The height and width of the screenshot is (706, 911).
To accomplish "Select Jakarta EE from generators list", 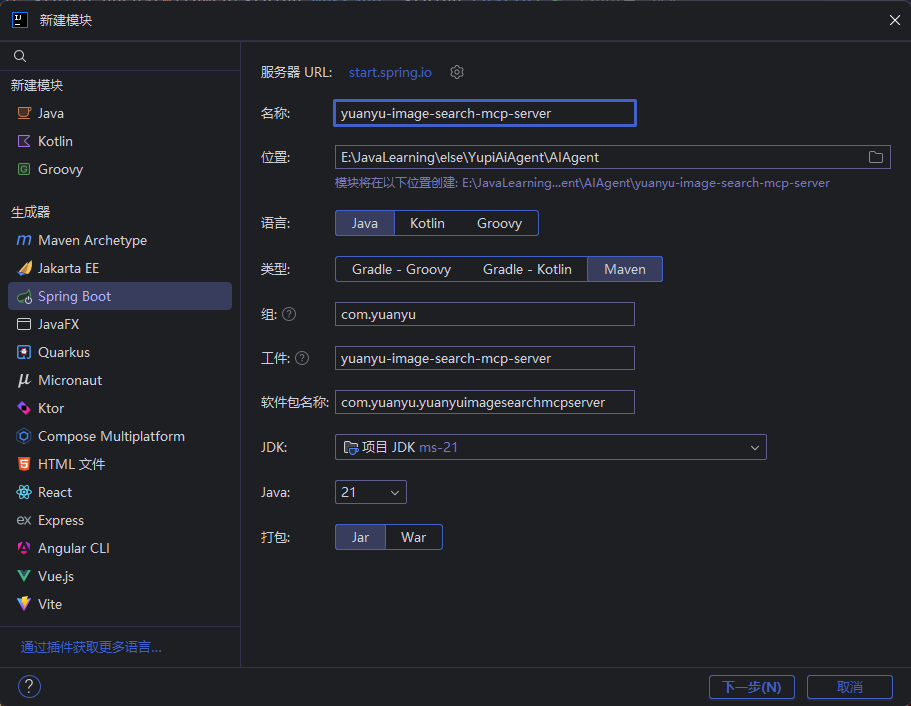I will coord(68,268).
